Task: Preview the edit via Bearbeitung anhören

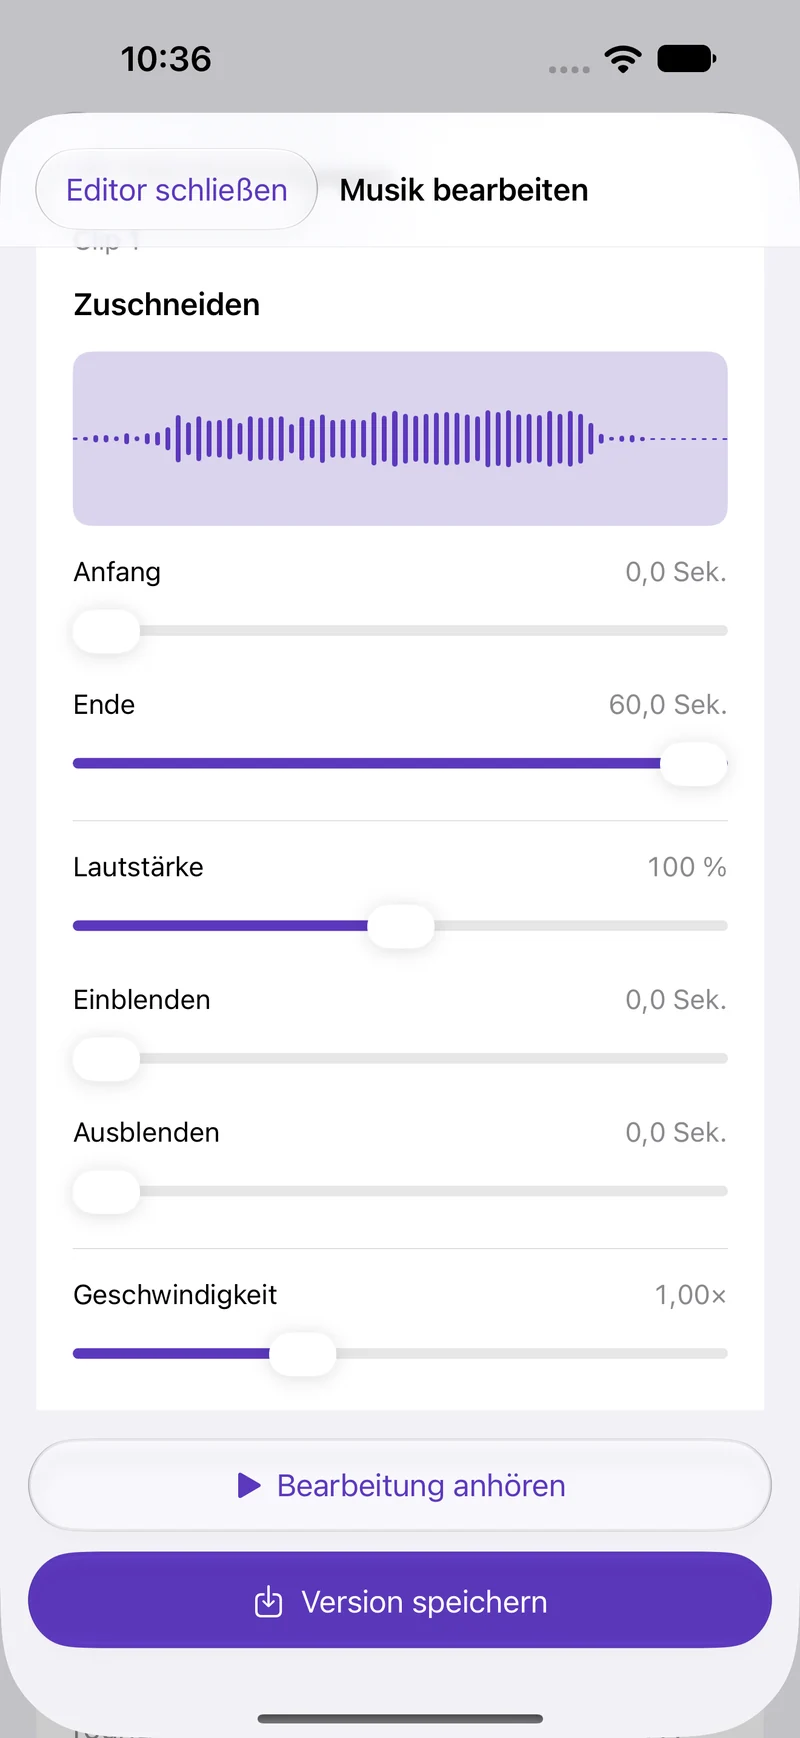Action: (x=400, y=1485)
